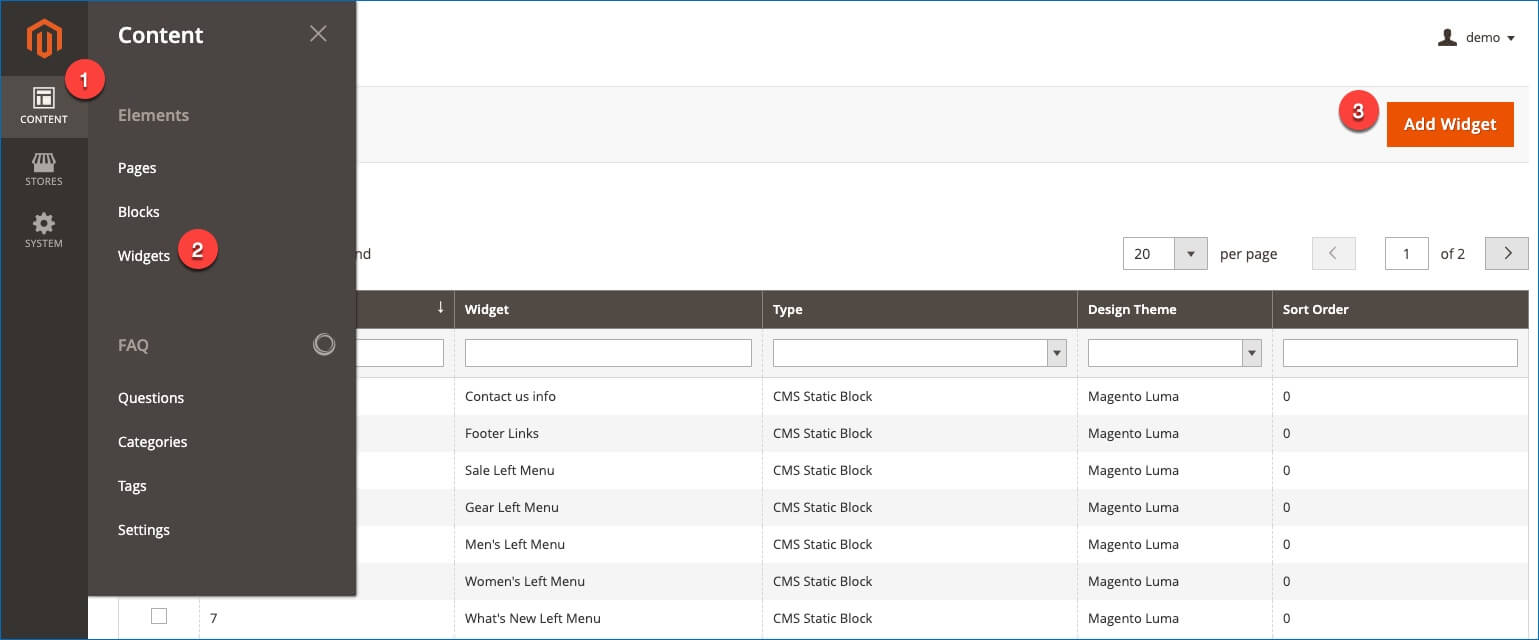Expand the Type filter dropdown
The image size is (1539, 640).
(x=1057, y=352)
